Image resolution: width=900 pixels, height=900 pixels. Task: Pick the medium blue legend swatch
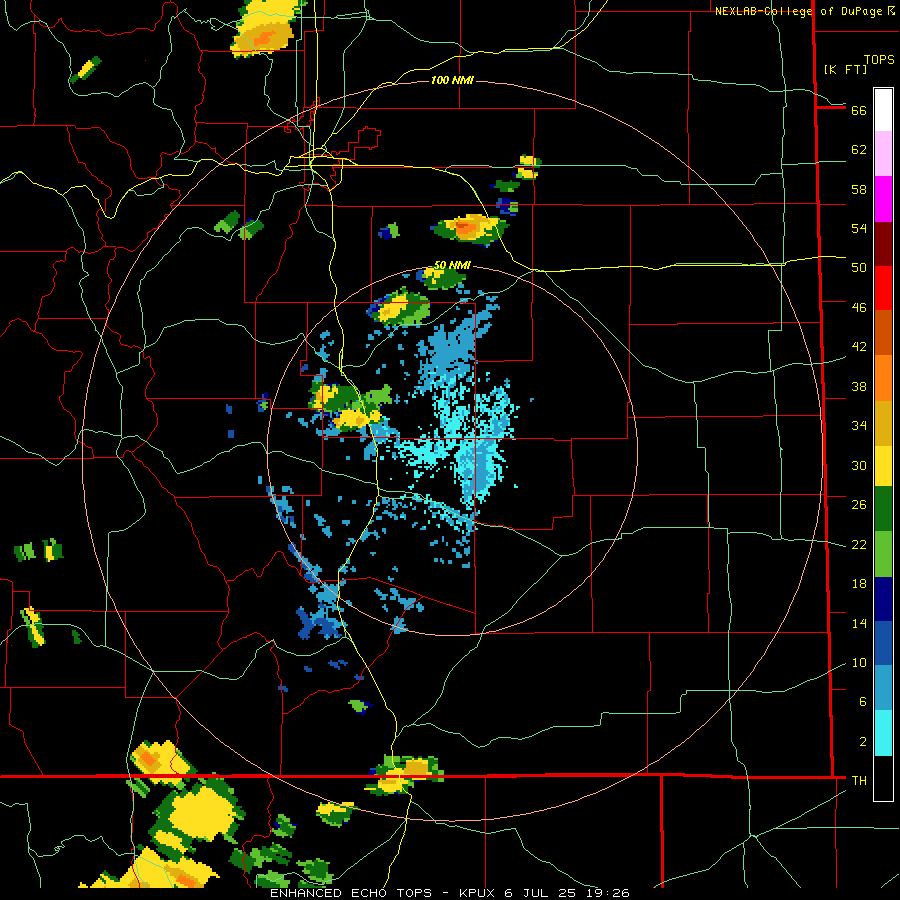tap(883, 643)
